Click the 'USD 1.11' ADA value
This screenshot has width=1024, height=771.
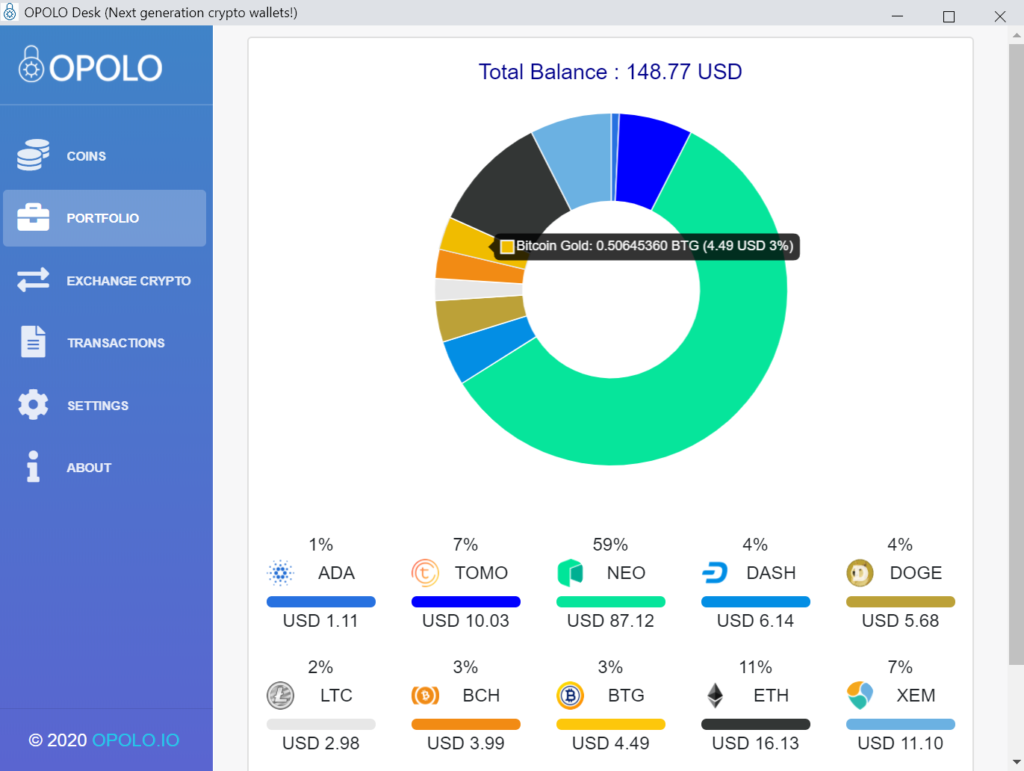321,620
